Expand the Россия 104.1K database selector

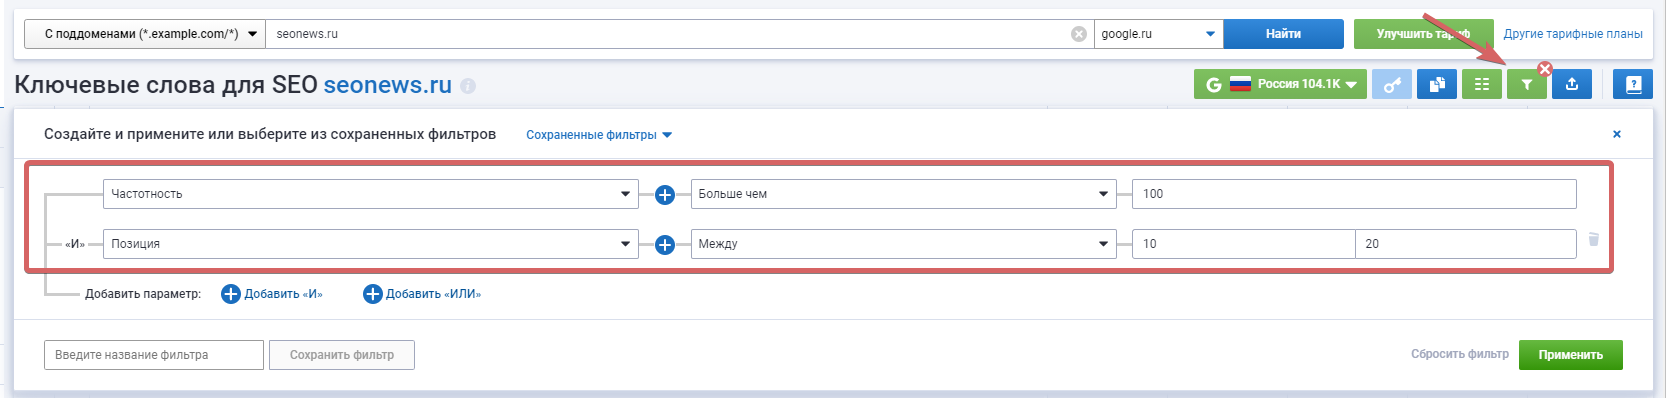point(1280,85)
